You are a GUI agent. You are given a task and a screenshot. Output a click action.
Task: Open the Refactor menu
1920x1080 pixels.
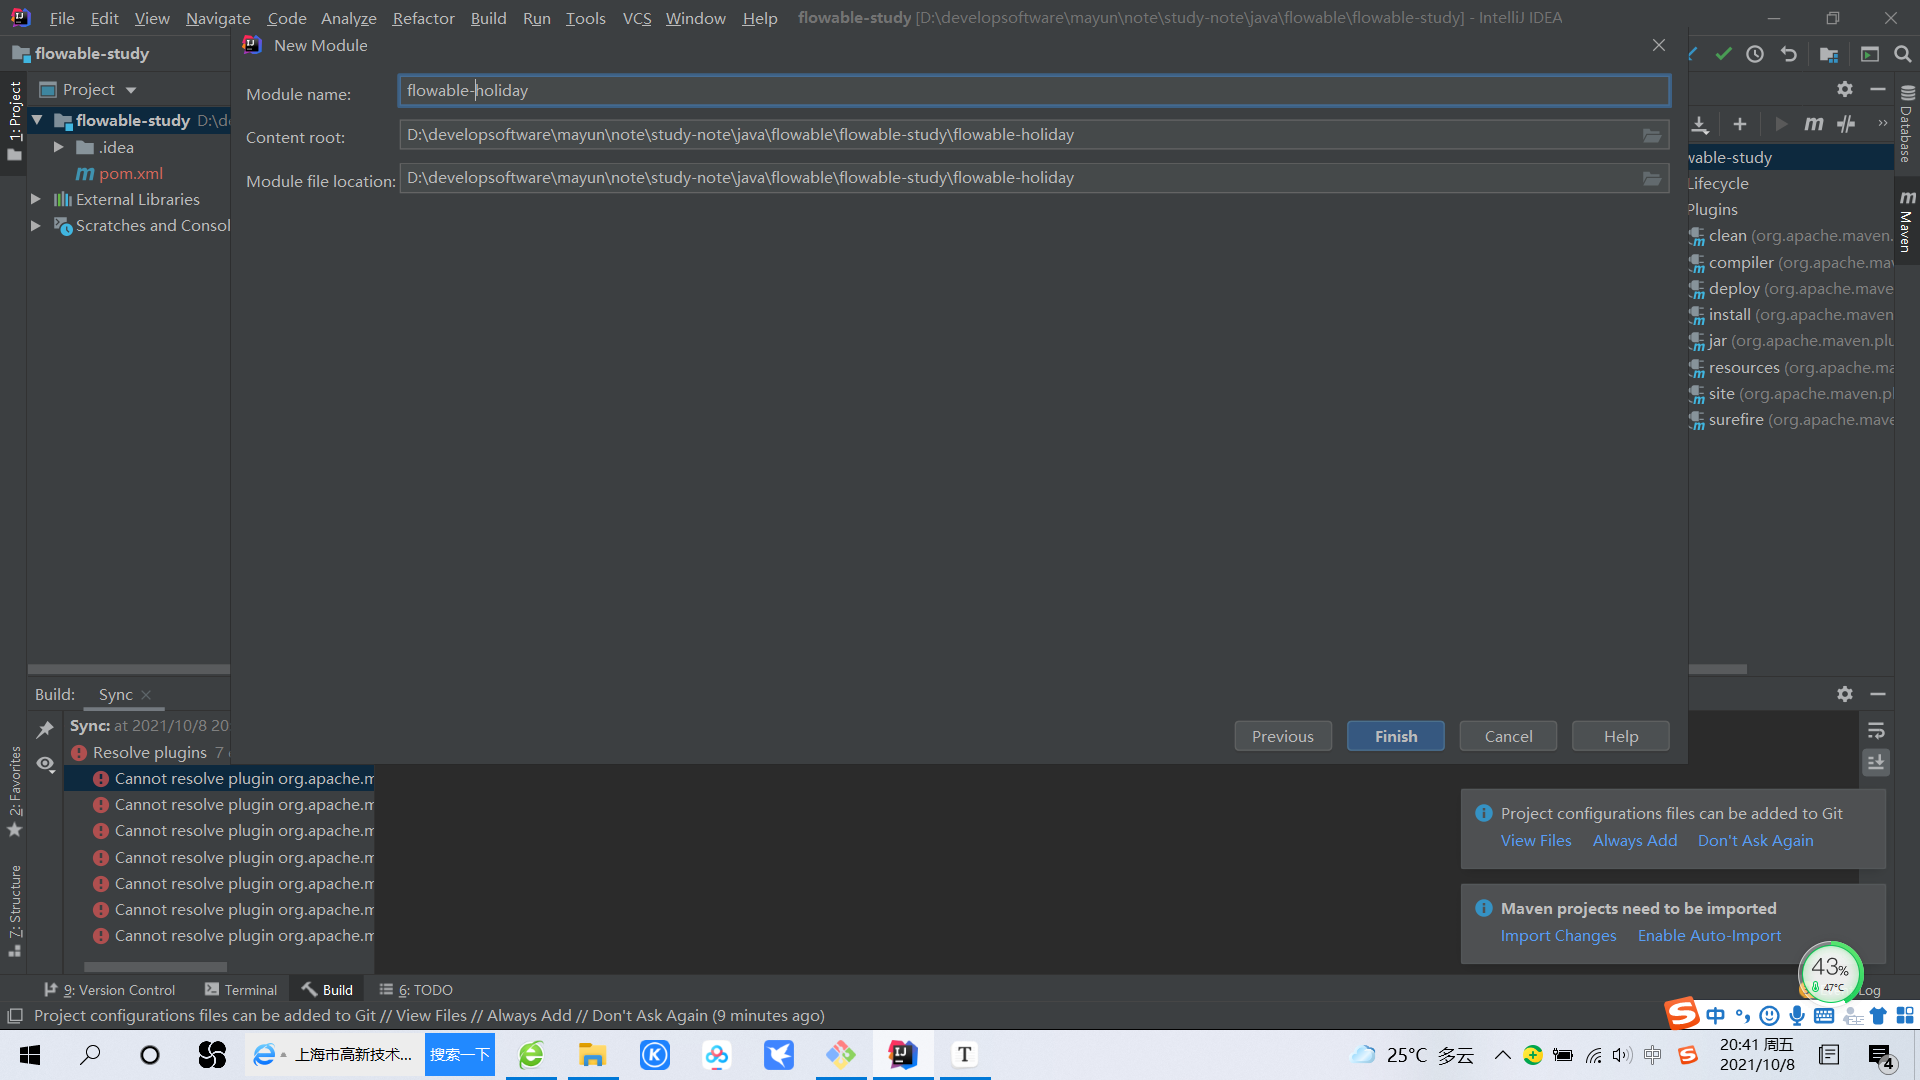pyautogui.click(x=423, y=18)
